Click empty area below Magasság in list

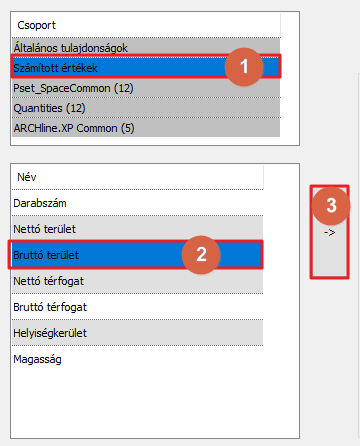(155, 404)
